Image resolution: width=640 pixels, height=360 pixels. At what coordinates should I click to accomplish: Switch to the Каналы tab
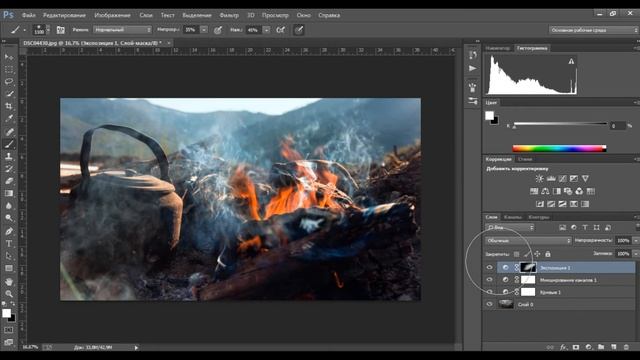513,217
